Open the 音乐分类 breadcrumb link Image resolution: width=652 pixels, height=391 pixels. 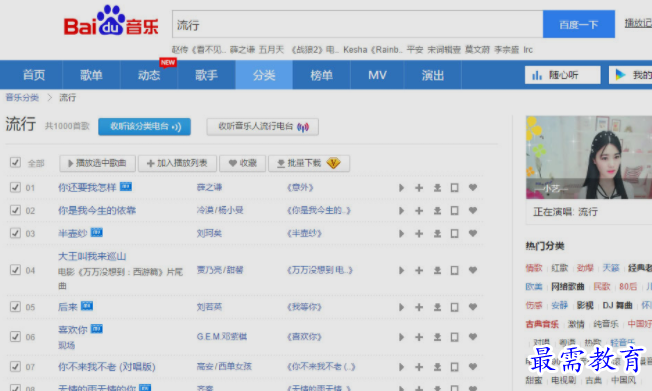[x=22, y=98]
